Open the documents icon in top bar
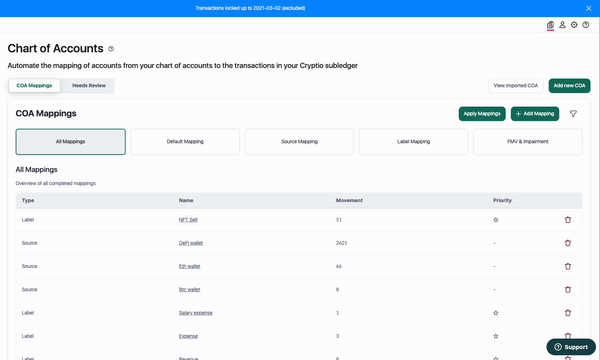This screenshot has width=600, height=360. point(550,25)
